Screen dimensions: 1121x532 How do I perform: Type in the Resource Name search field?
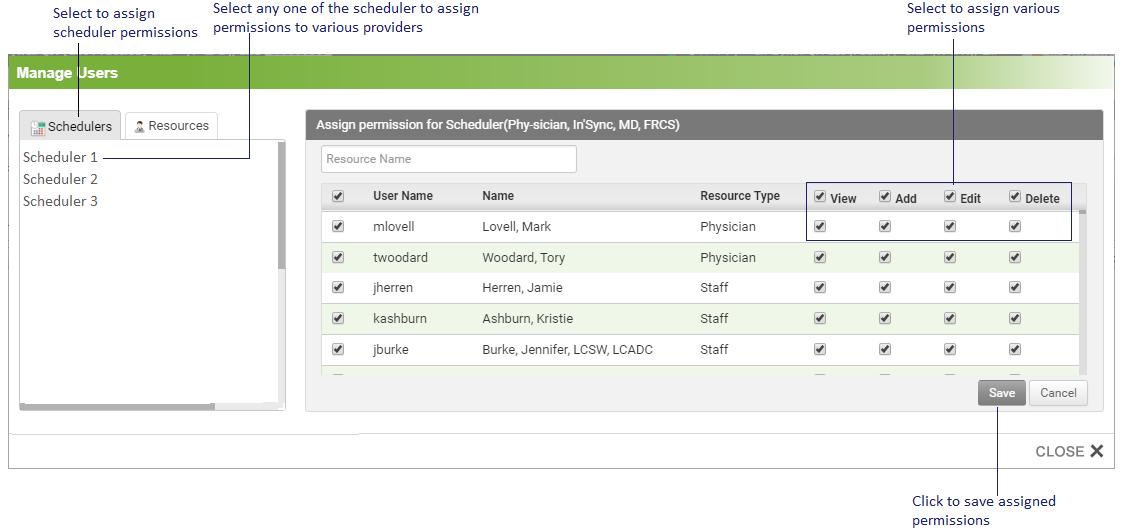(x=449, y=159)
